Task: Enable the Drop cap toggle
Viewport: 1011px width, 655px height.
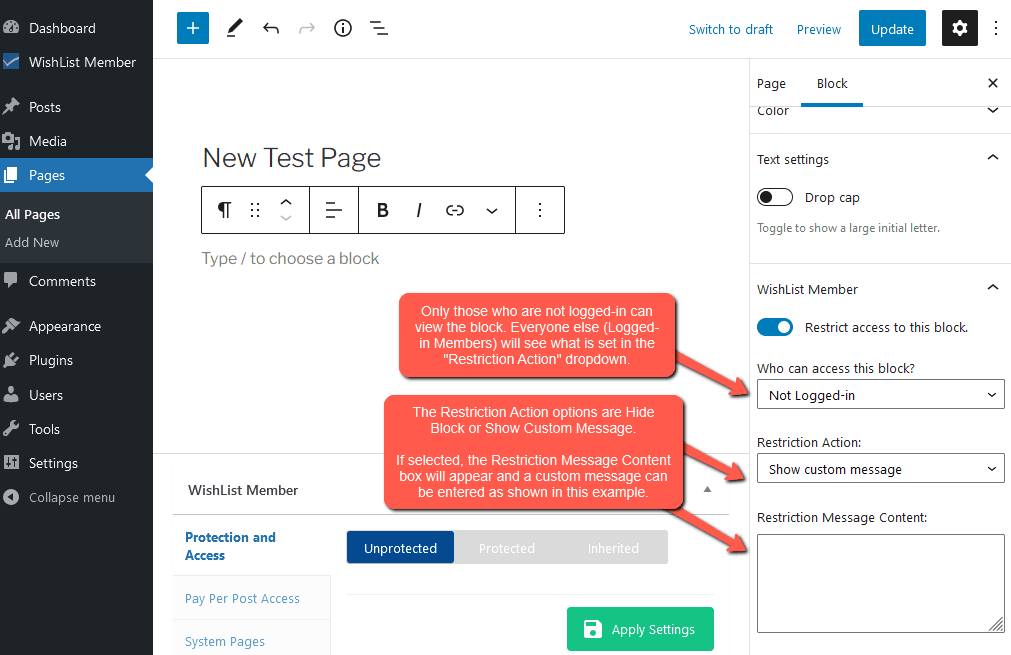Action: coord(774,197)
